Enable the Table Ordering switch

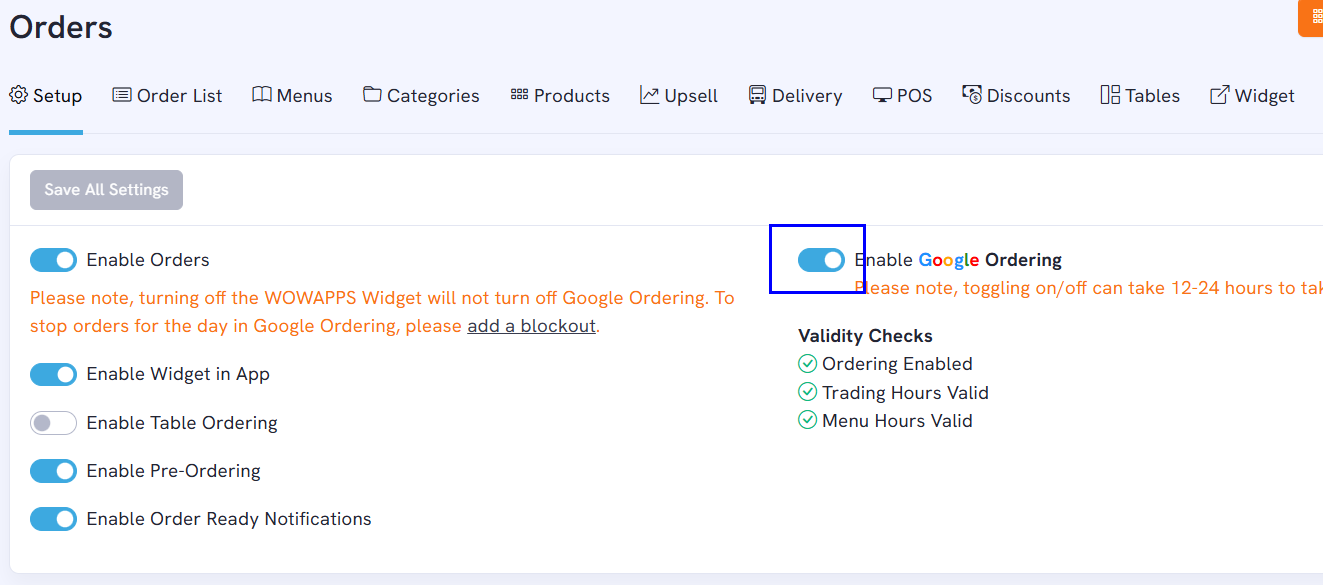click(53, 423)
